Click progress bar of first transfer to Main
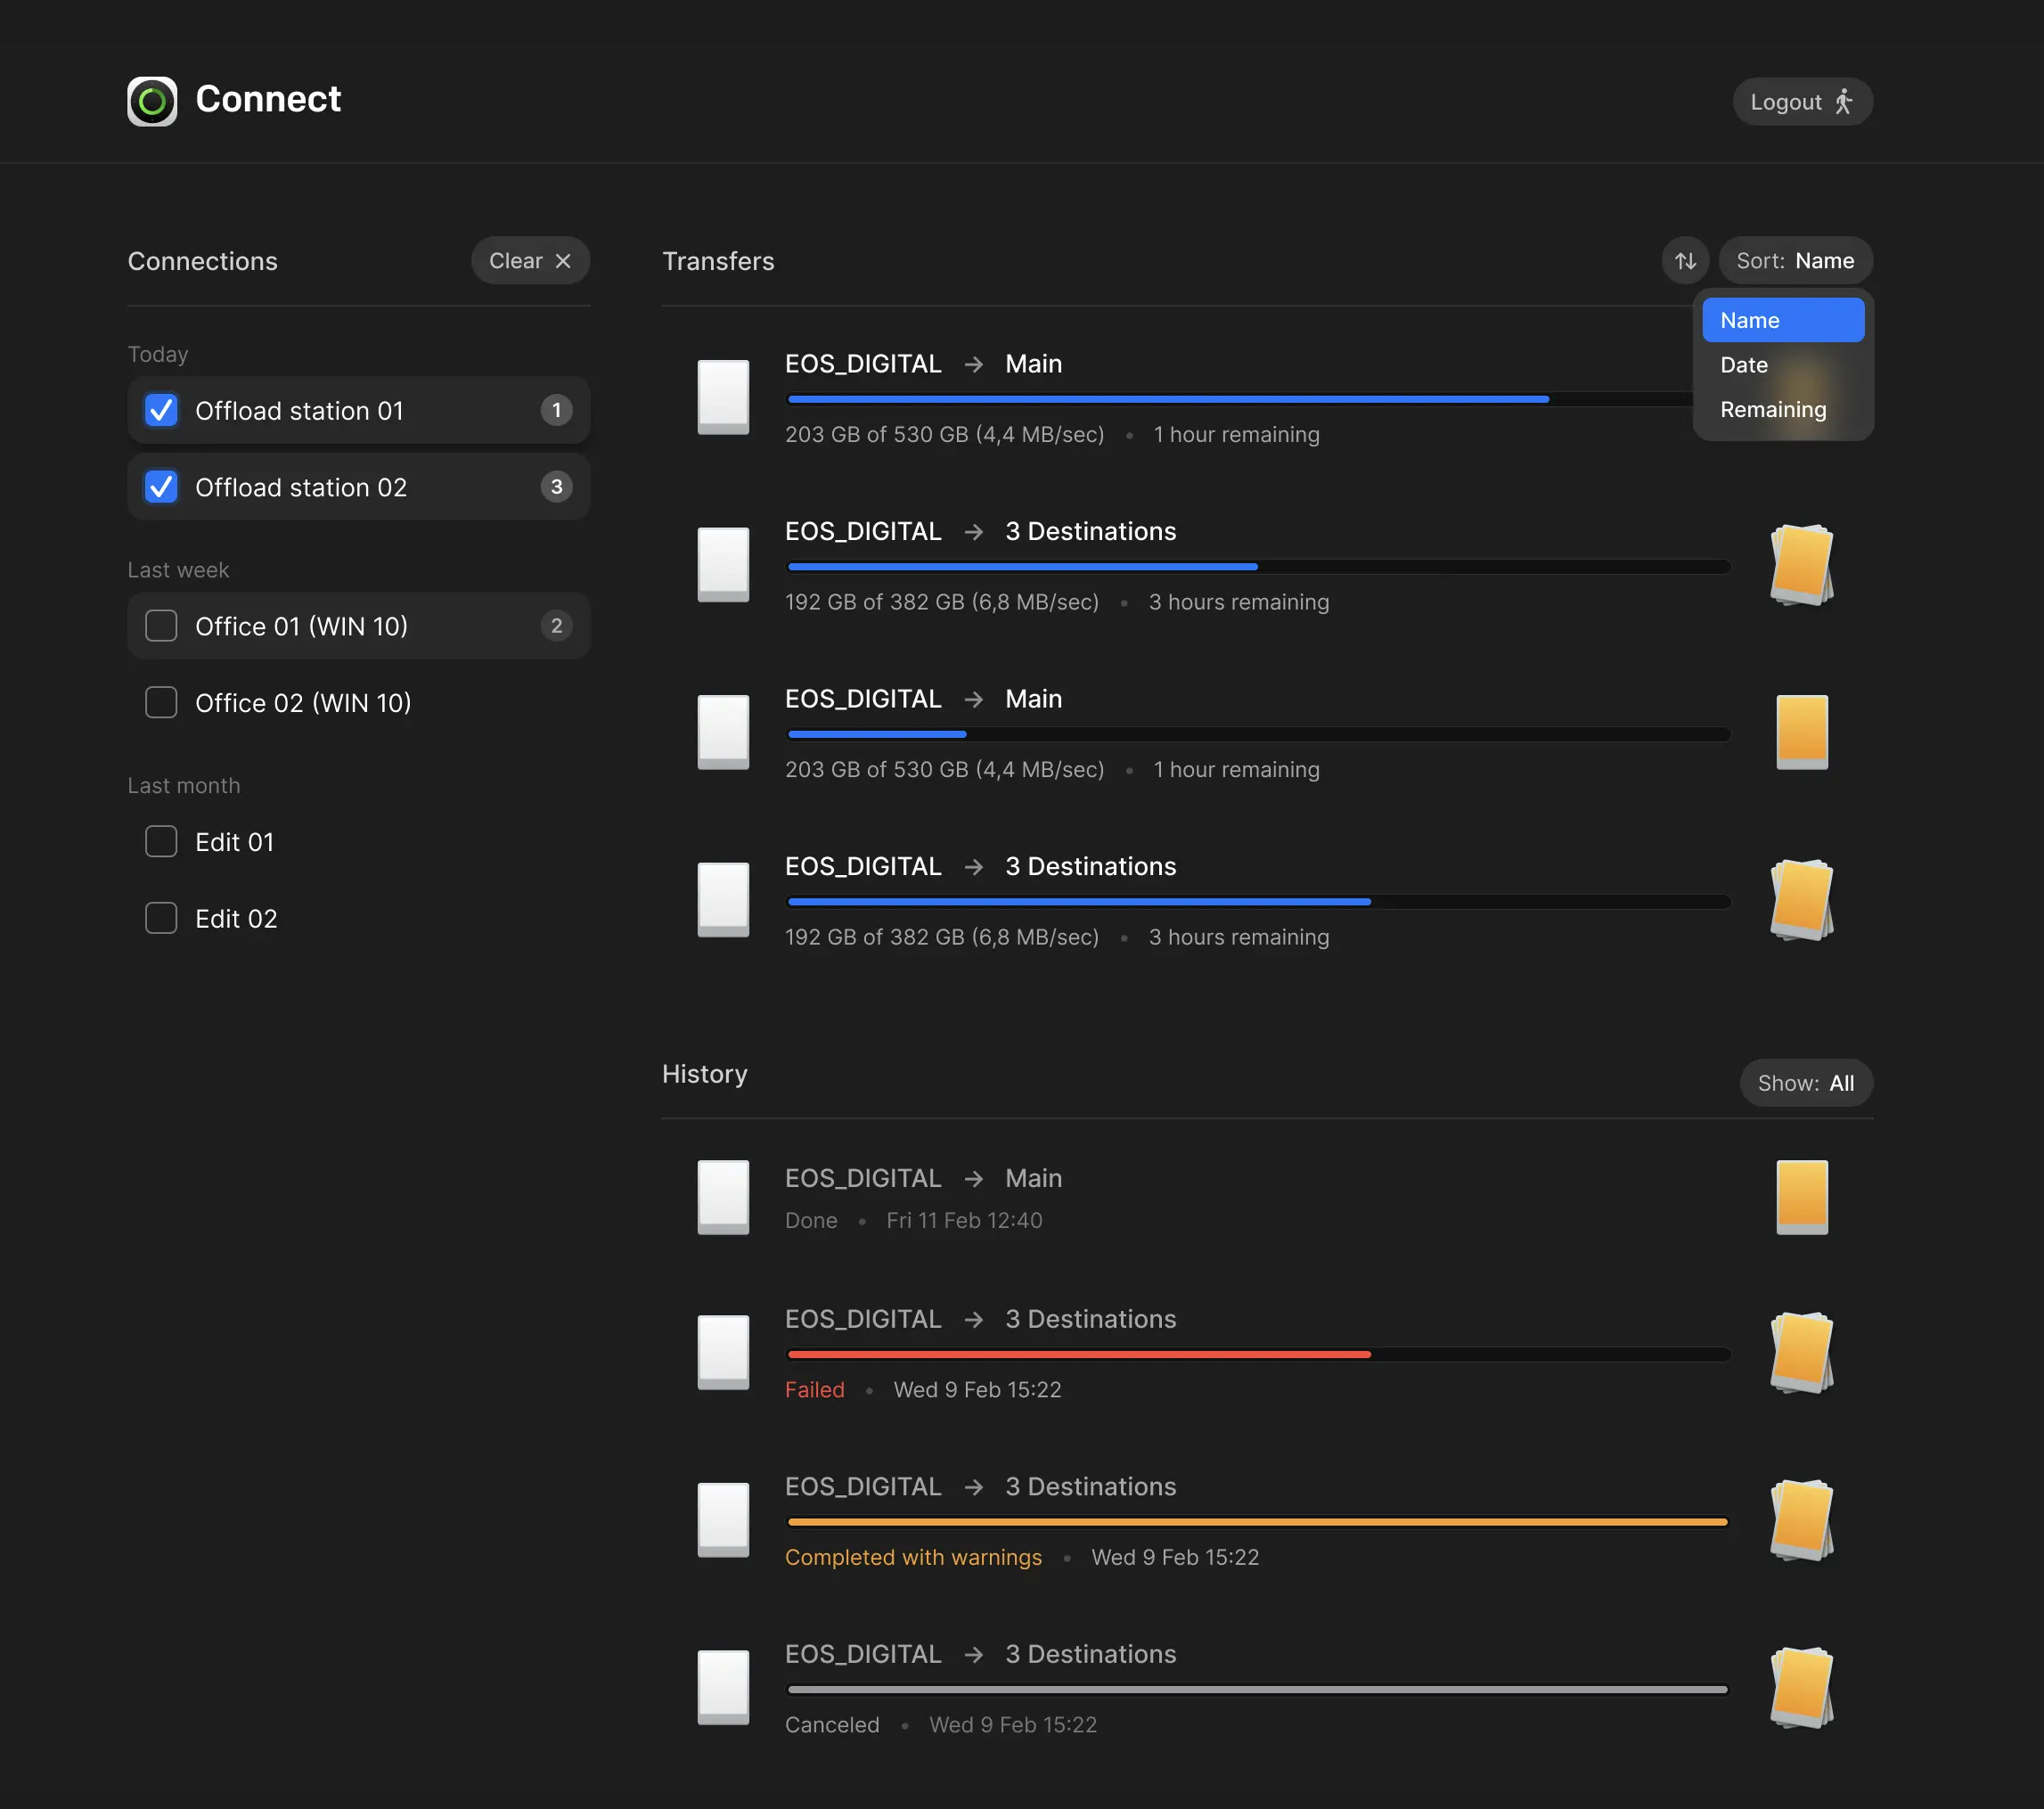Viewport: 2044px width, 1809px height. [1239, 399]
